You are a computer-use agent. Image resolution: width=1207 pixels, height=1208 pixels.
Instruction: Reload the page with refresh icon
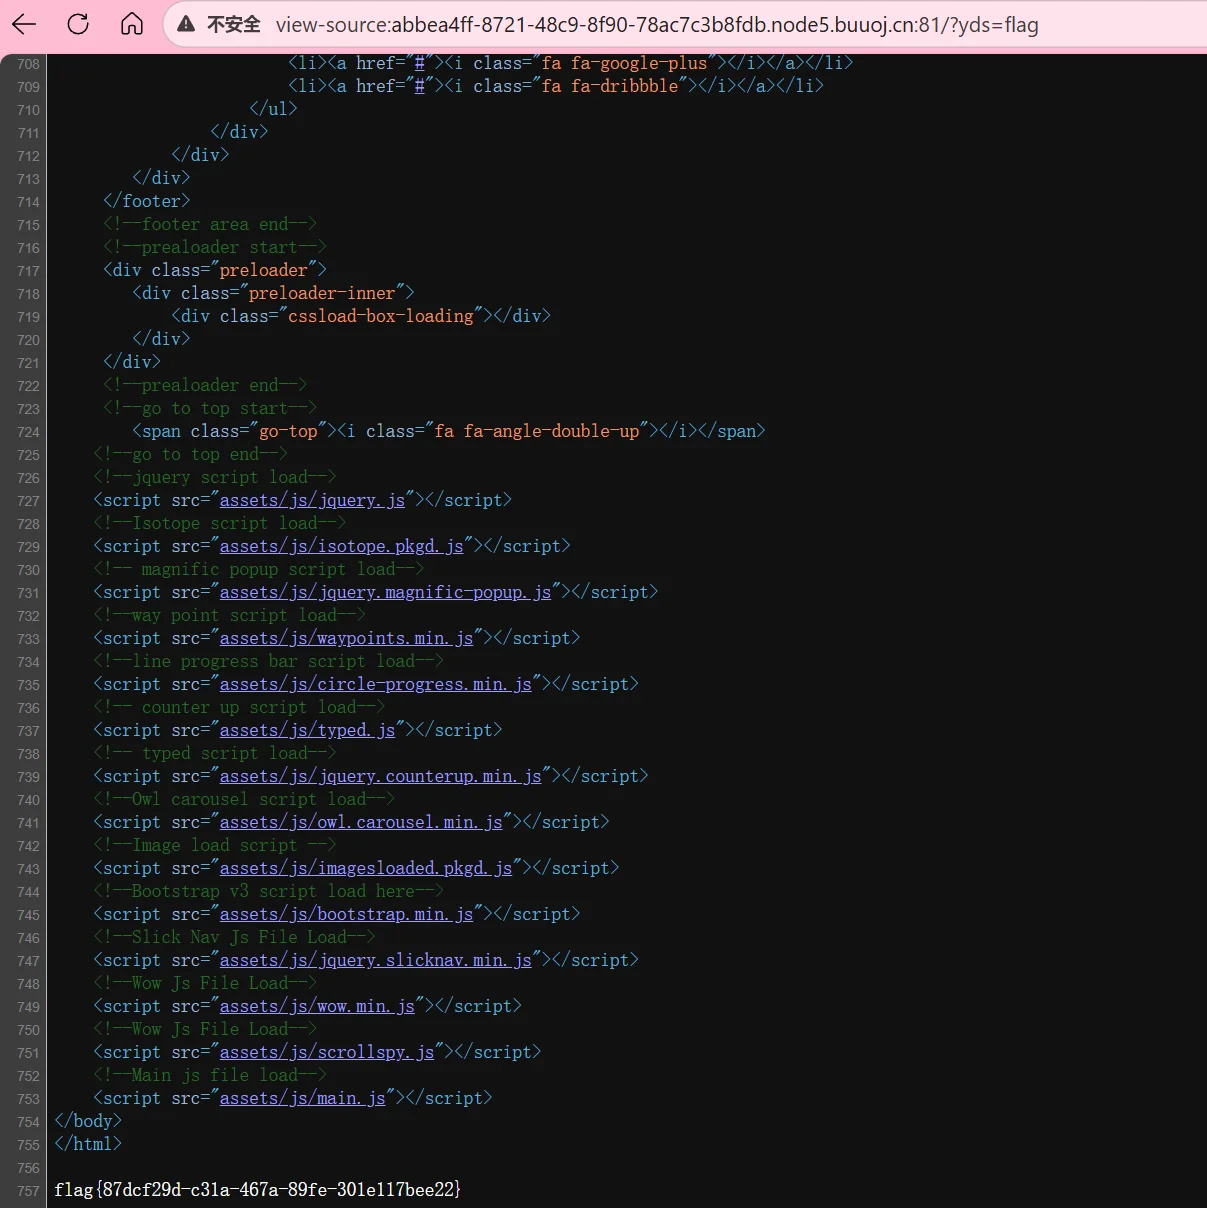point(78,25)
